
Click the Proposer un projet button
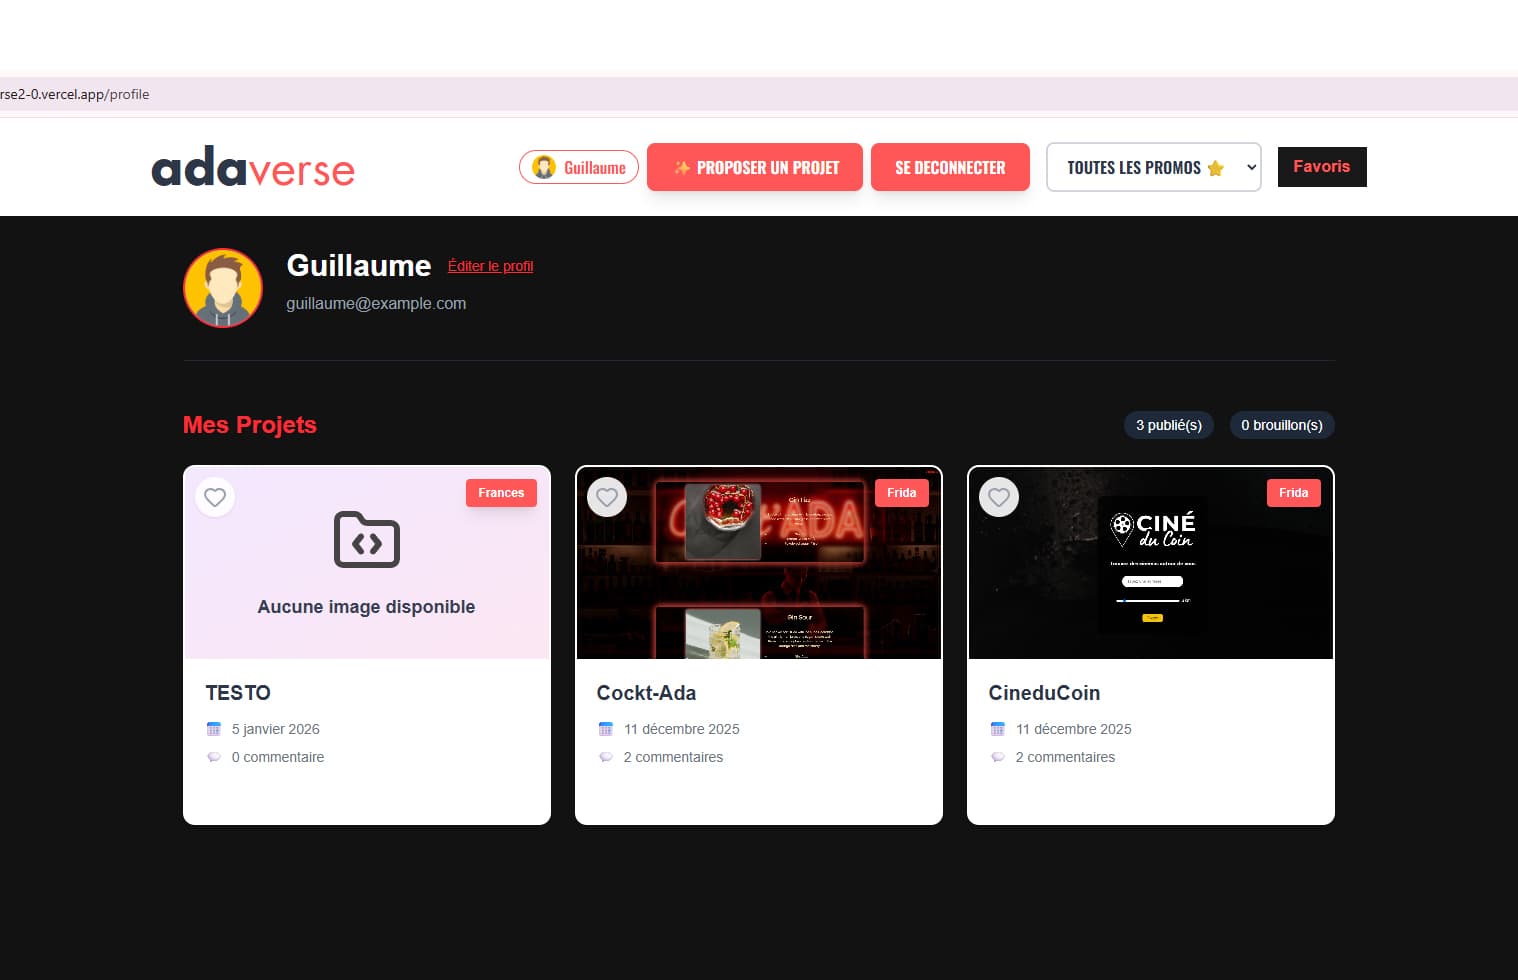[755, 167]
